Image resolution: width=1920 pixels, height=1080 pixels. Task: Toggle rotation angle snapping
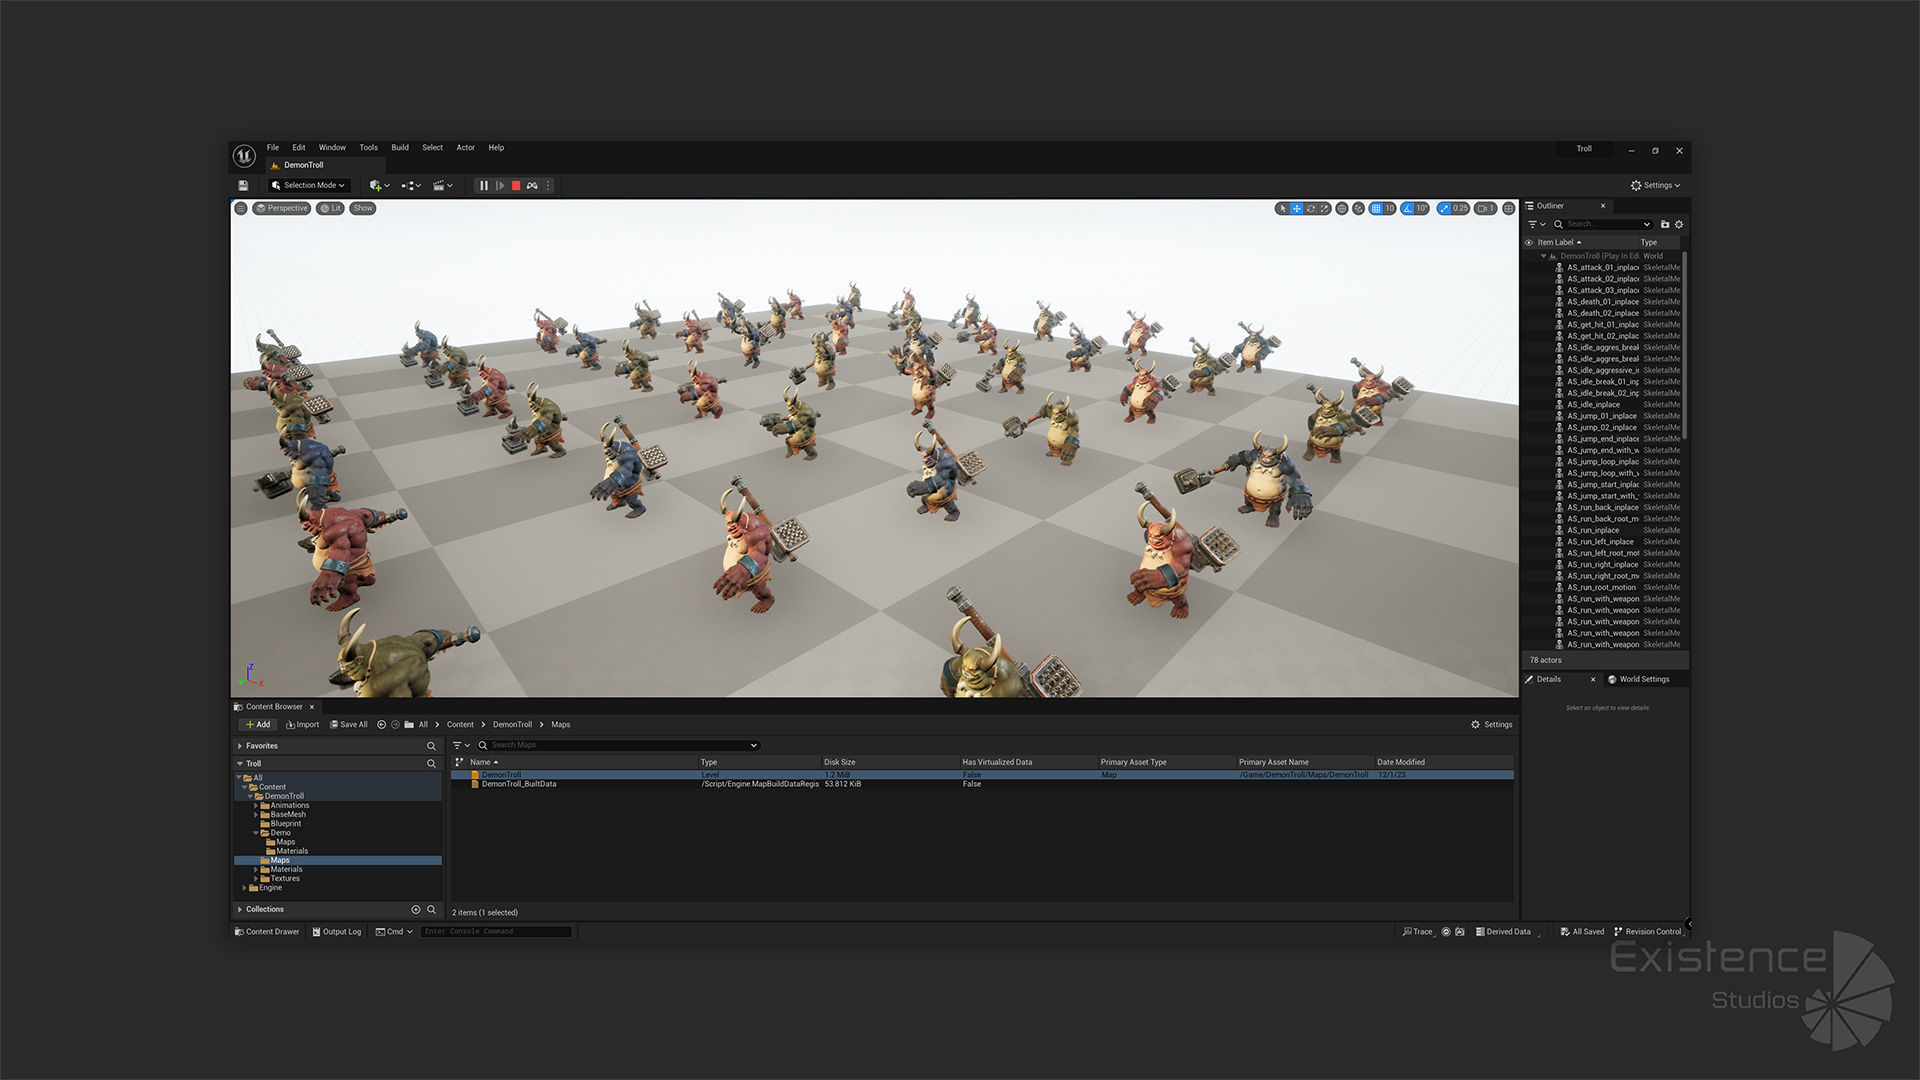(x=1408, y=209)
